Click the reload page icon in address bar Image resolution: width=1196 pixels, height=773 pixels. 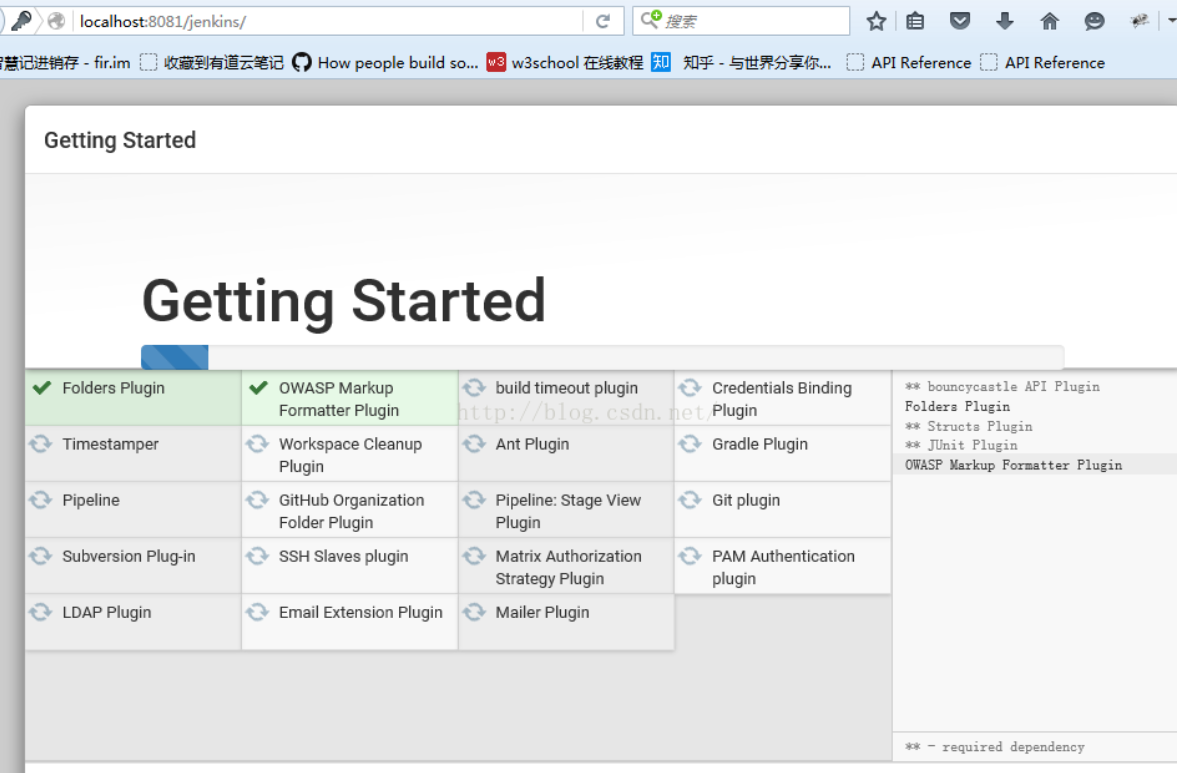click(603, 21)
